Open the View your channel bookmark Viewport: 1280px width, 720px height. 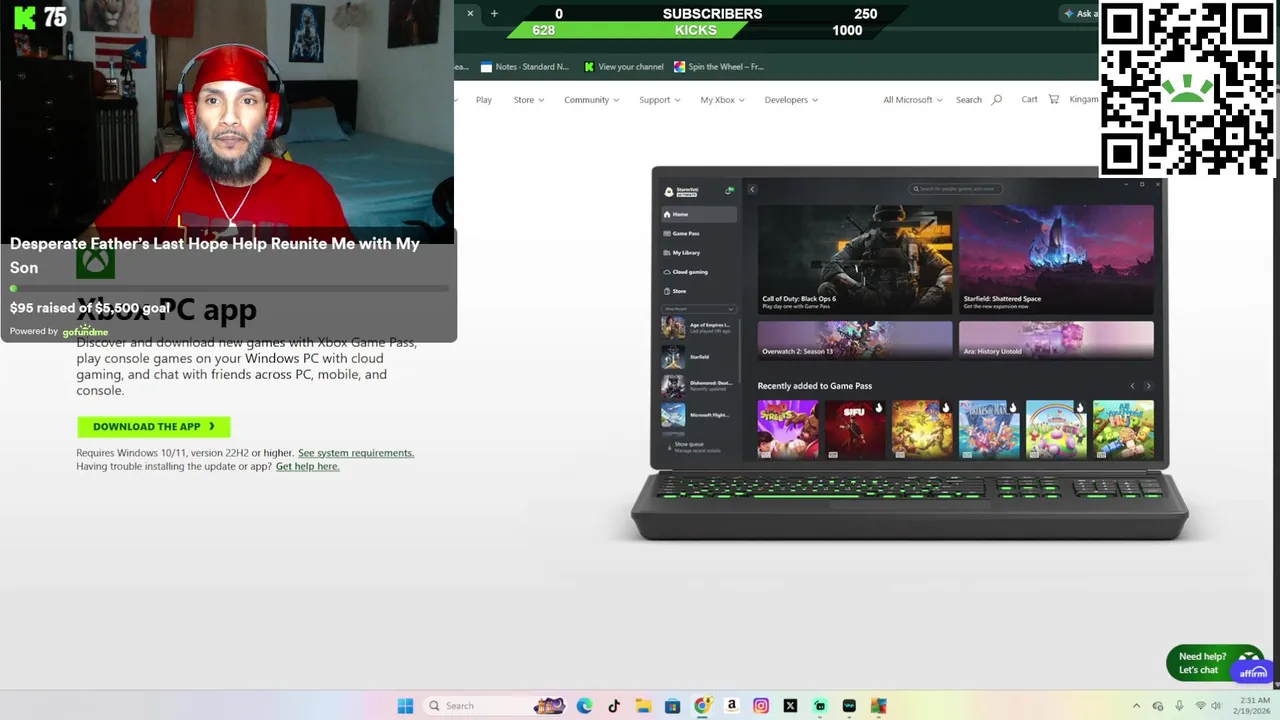[x=624, y=67]
